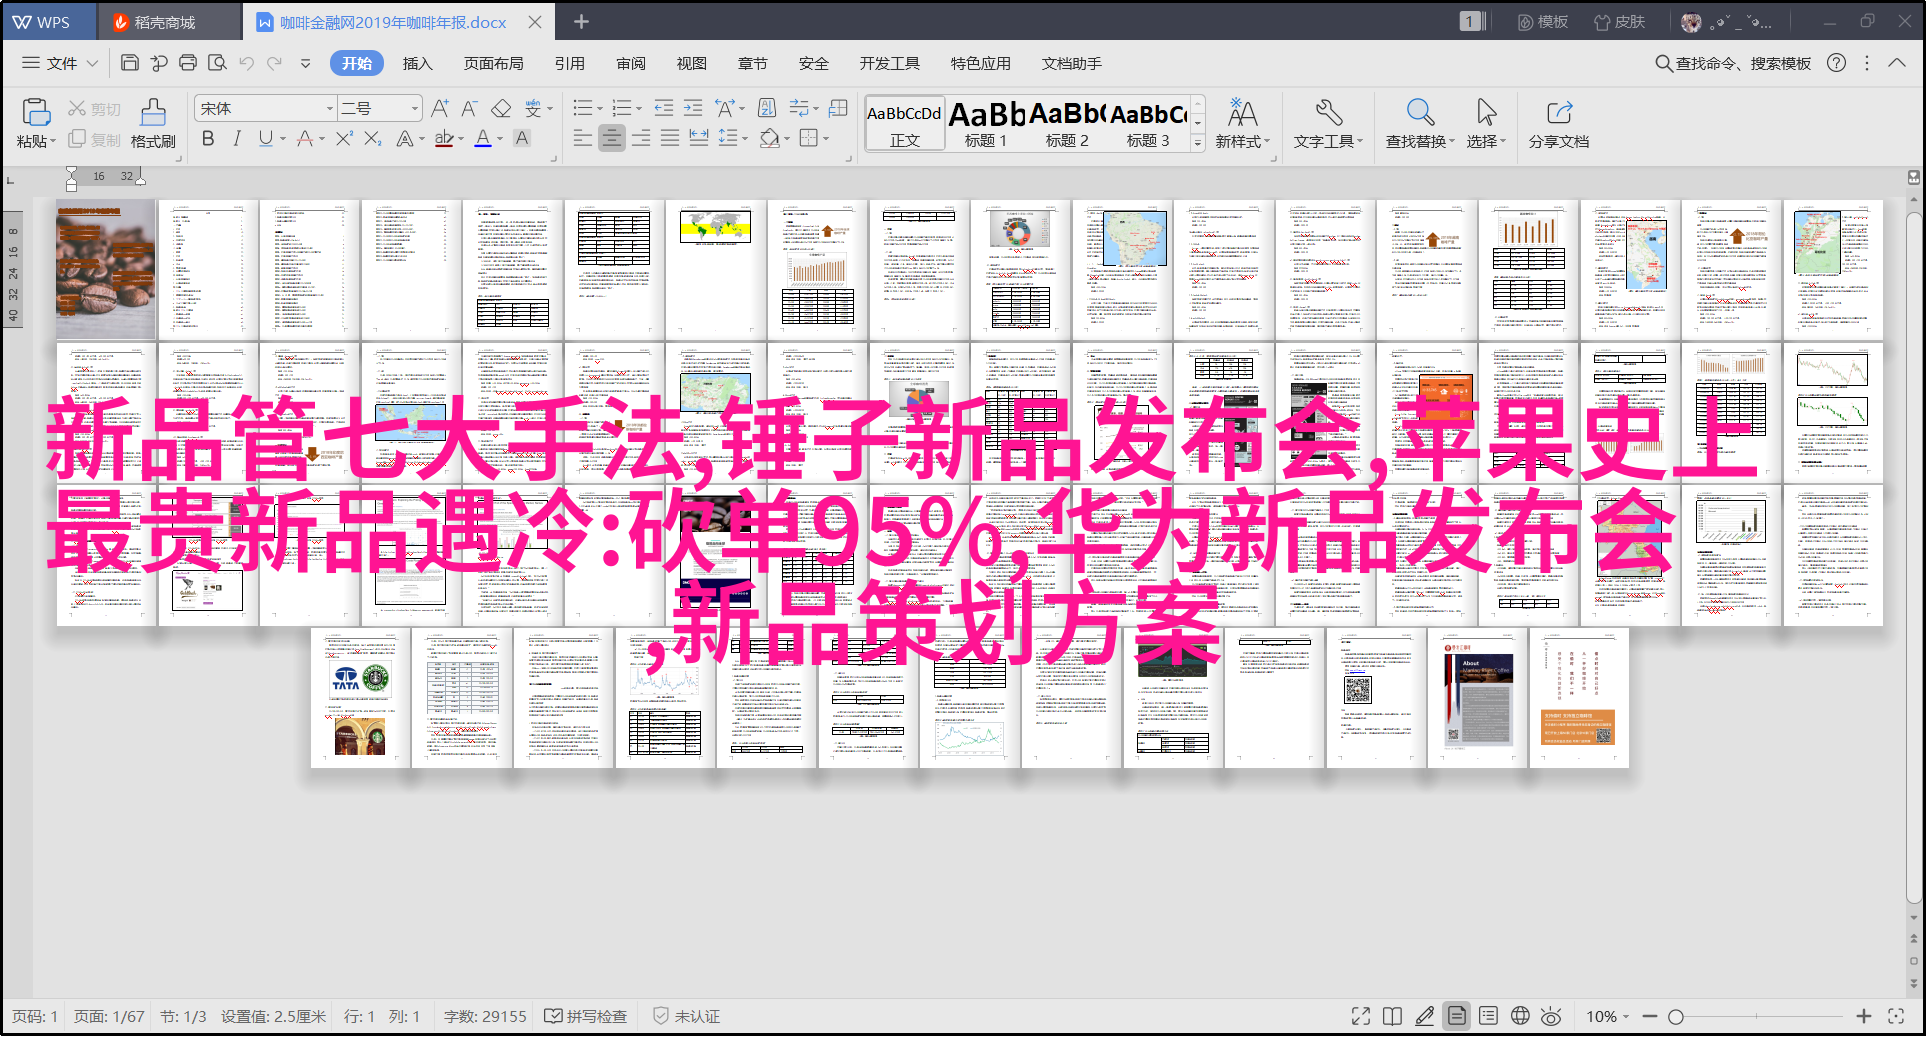The width and height of the screenshot is (1927, 1038).
Task: Switch to reading layout book icon
Action: coord(1392,1016)
